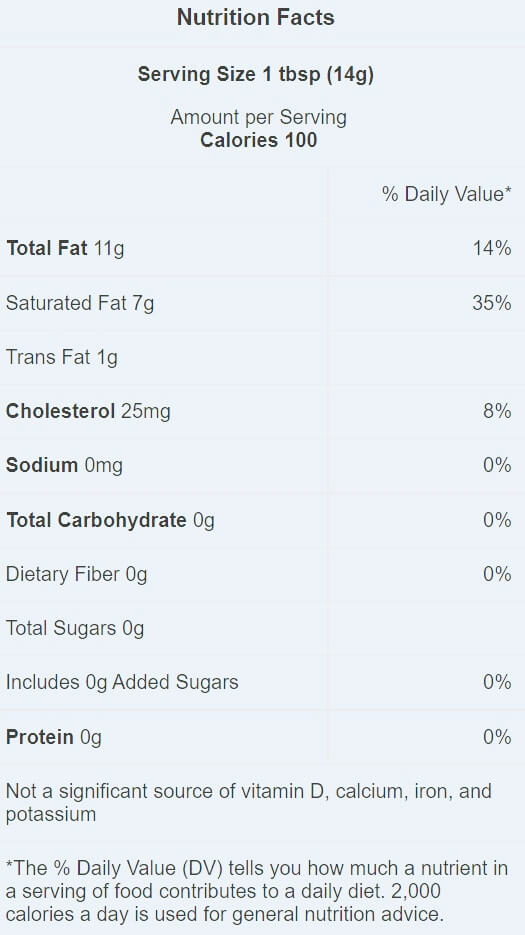Image resolution: width=525 pixels, height=935 pixels.
Task: Select the Trans Fat 1g row
Action: point(262,357)
